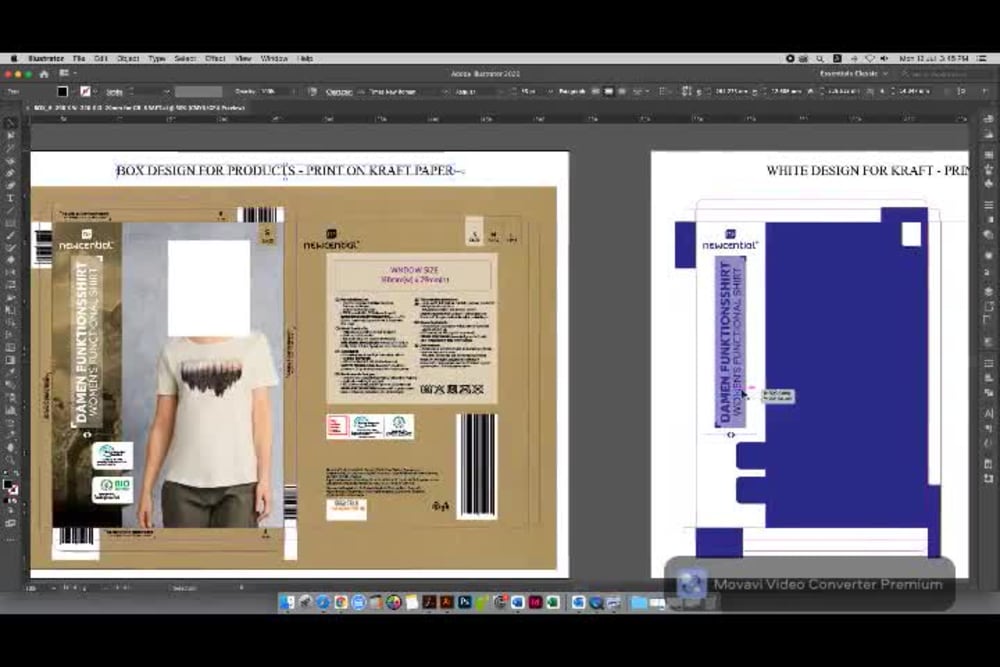Open the Illustrator application menu
The width and height of the screenshot is (1000, 667).
(x=46, y=59)
